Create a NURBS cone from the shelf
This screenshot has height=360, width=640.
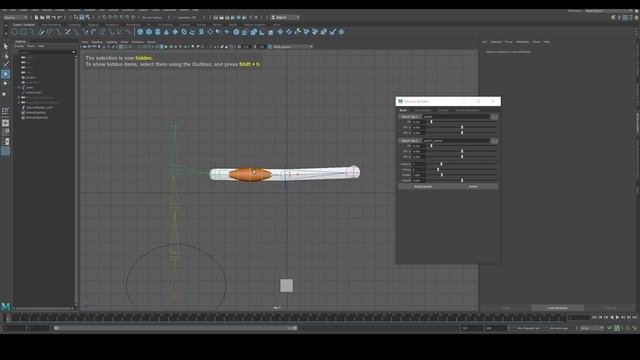click(x=166, y=32)
